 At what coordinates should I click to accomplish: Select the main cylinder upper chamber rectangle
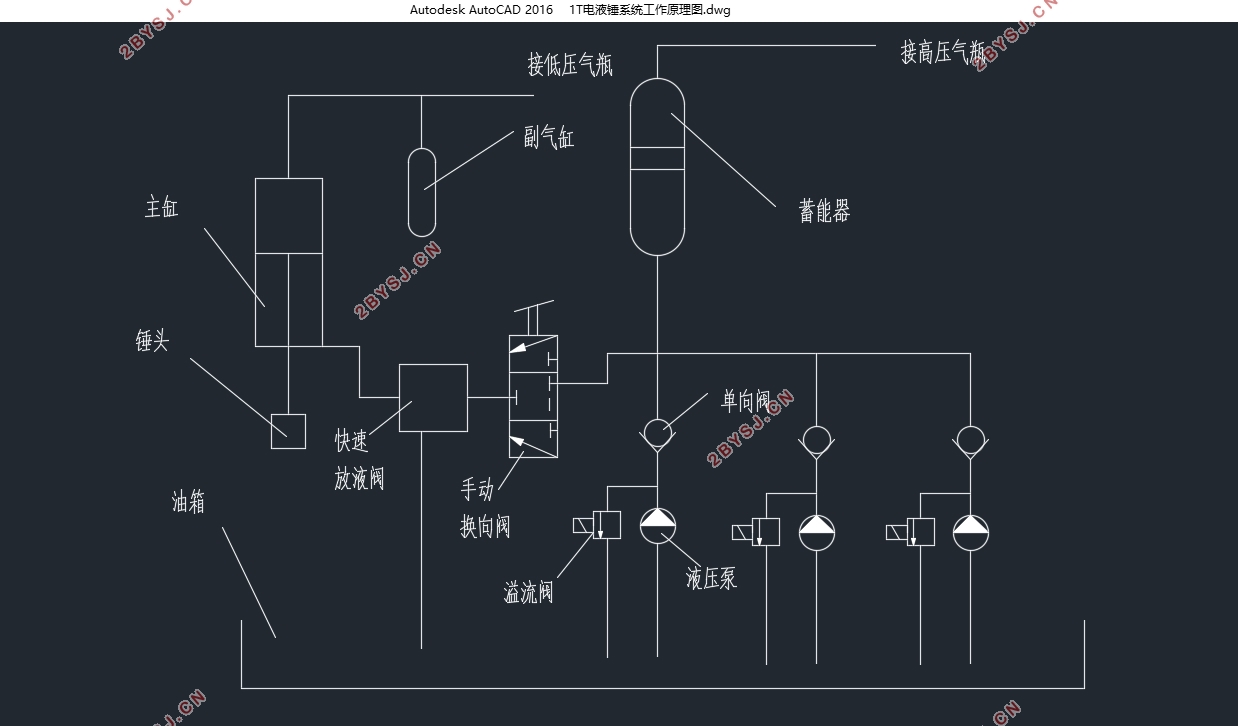tap(289, 215)
